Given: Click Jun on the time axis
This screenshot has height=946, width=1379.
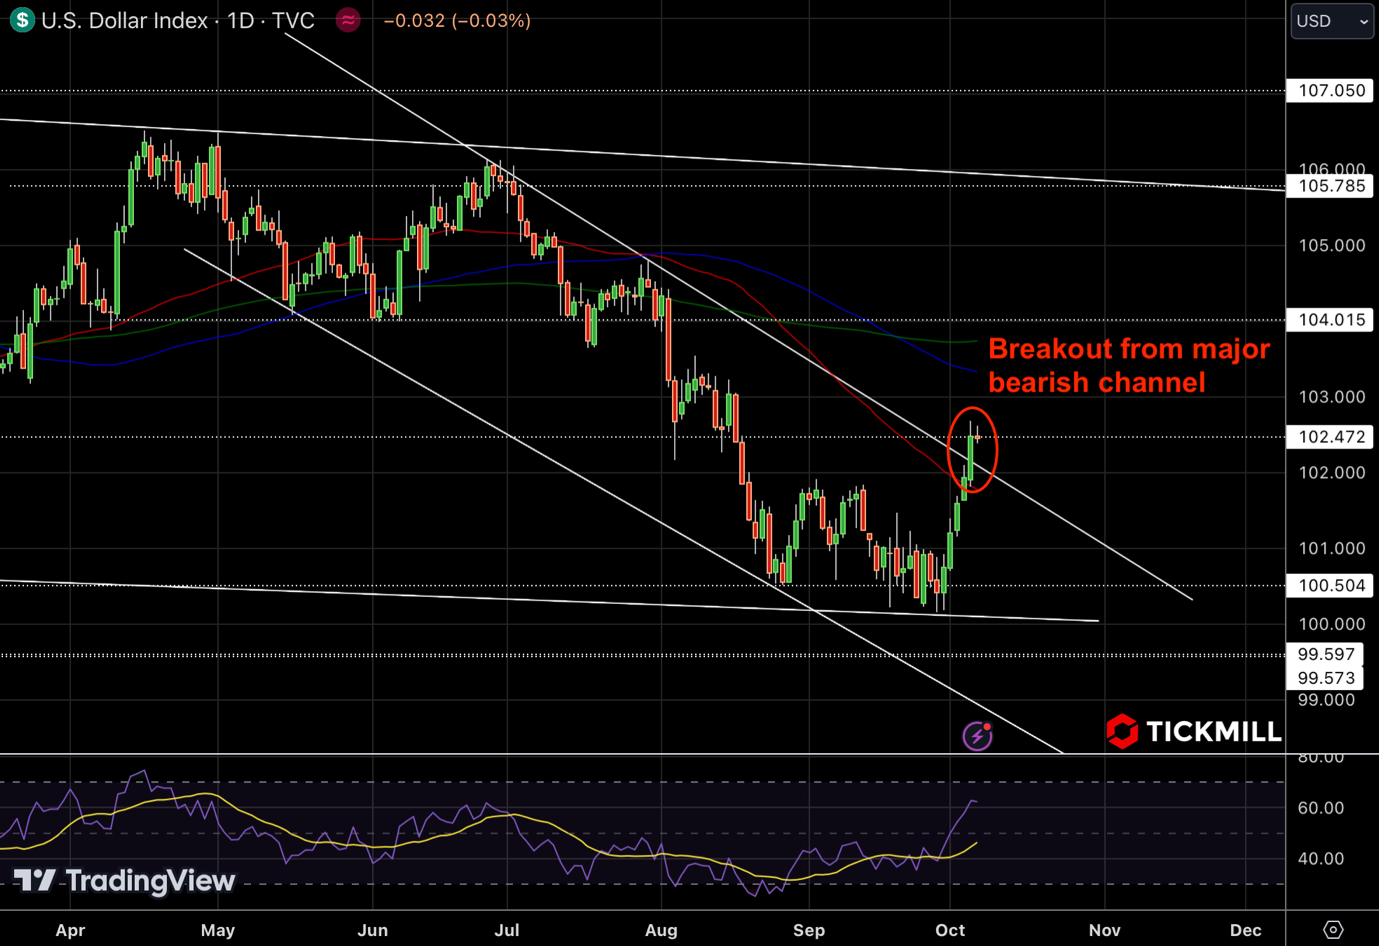Looking at the screenshot, I should click(x=372, y=931).
